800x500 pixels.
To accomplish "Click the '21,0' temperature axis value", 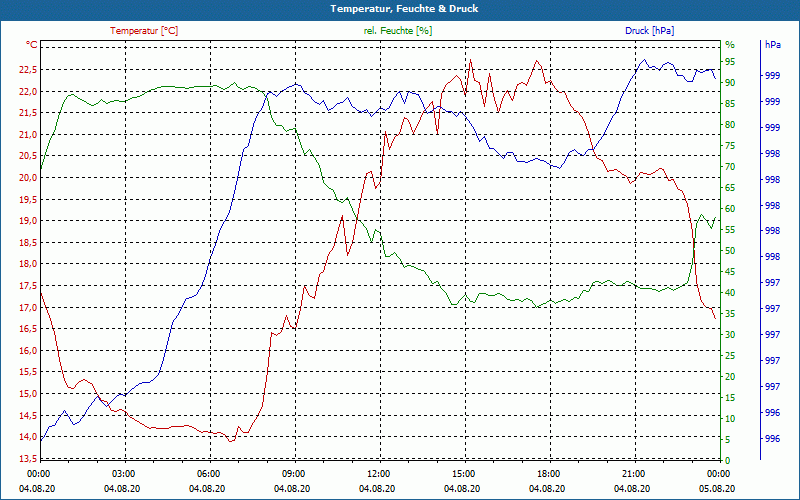I will pos(28,135).
